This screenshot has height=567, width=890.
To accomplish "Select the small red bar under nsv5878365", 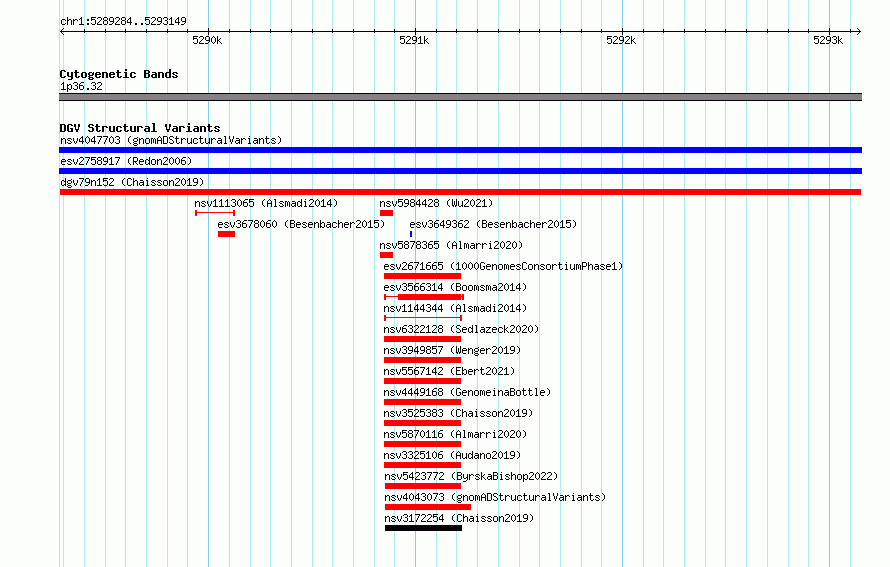I will pos(387,255).
